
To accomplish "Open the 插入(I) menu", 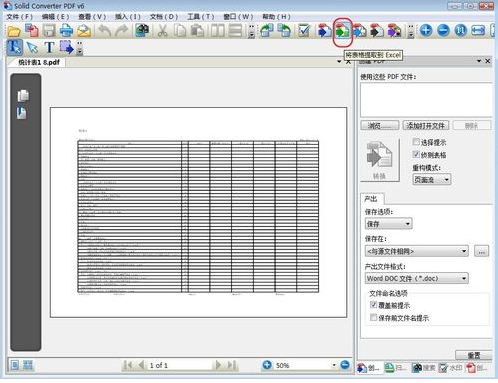I will click(x=128, y=17).
